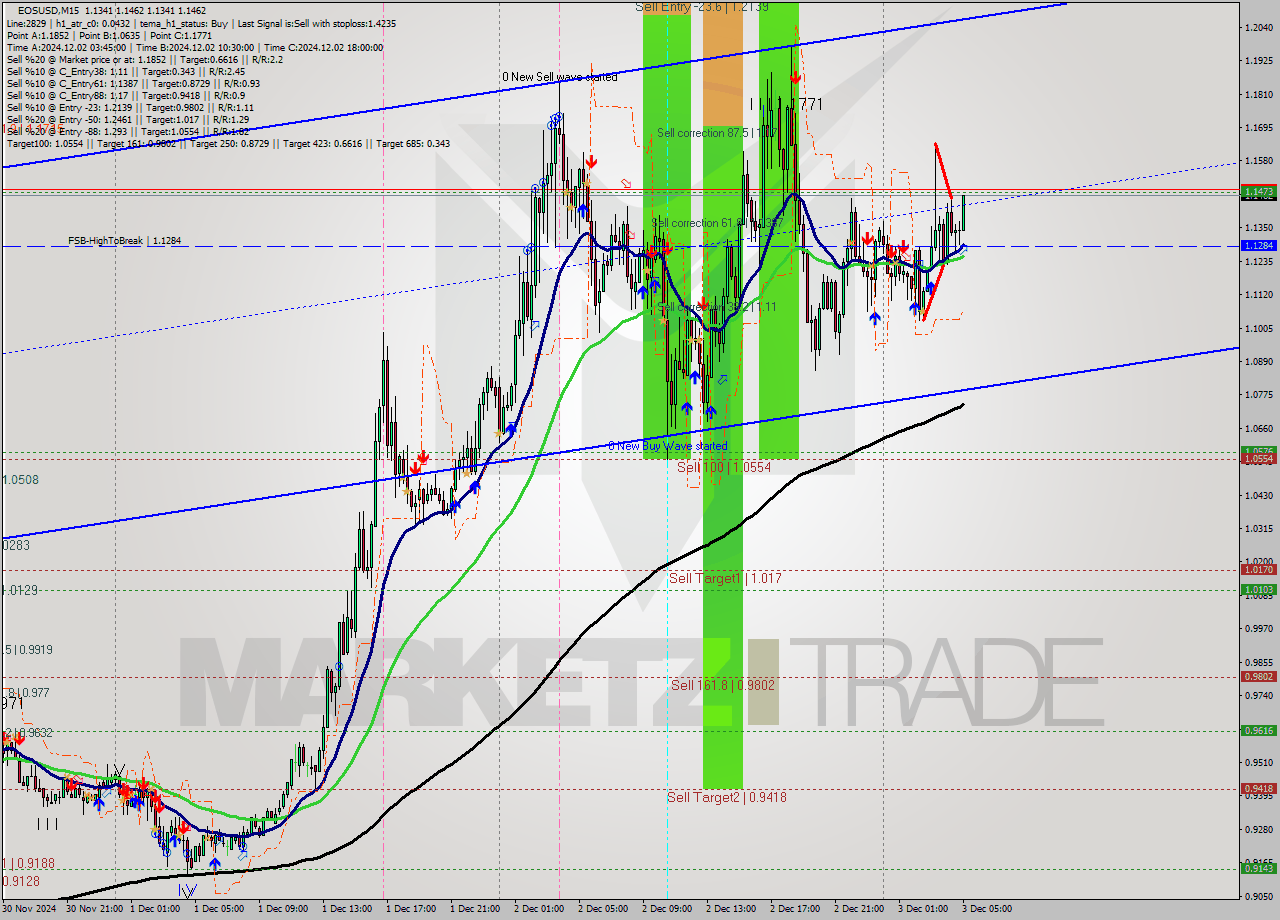
Task: Click the '1 Dec 13:00' time label
Action: (347, 909)
